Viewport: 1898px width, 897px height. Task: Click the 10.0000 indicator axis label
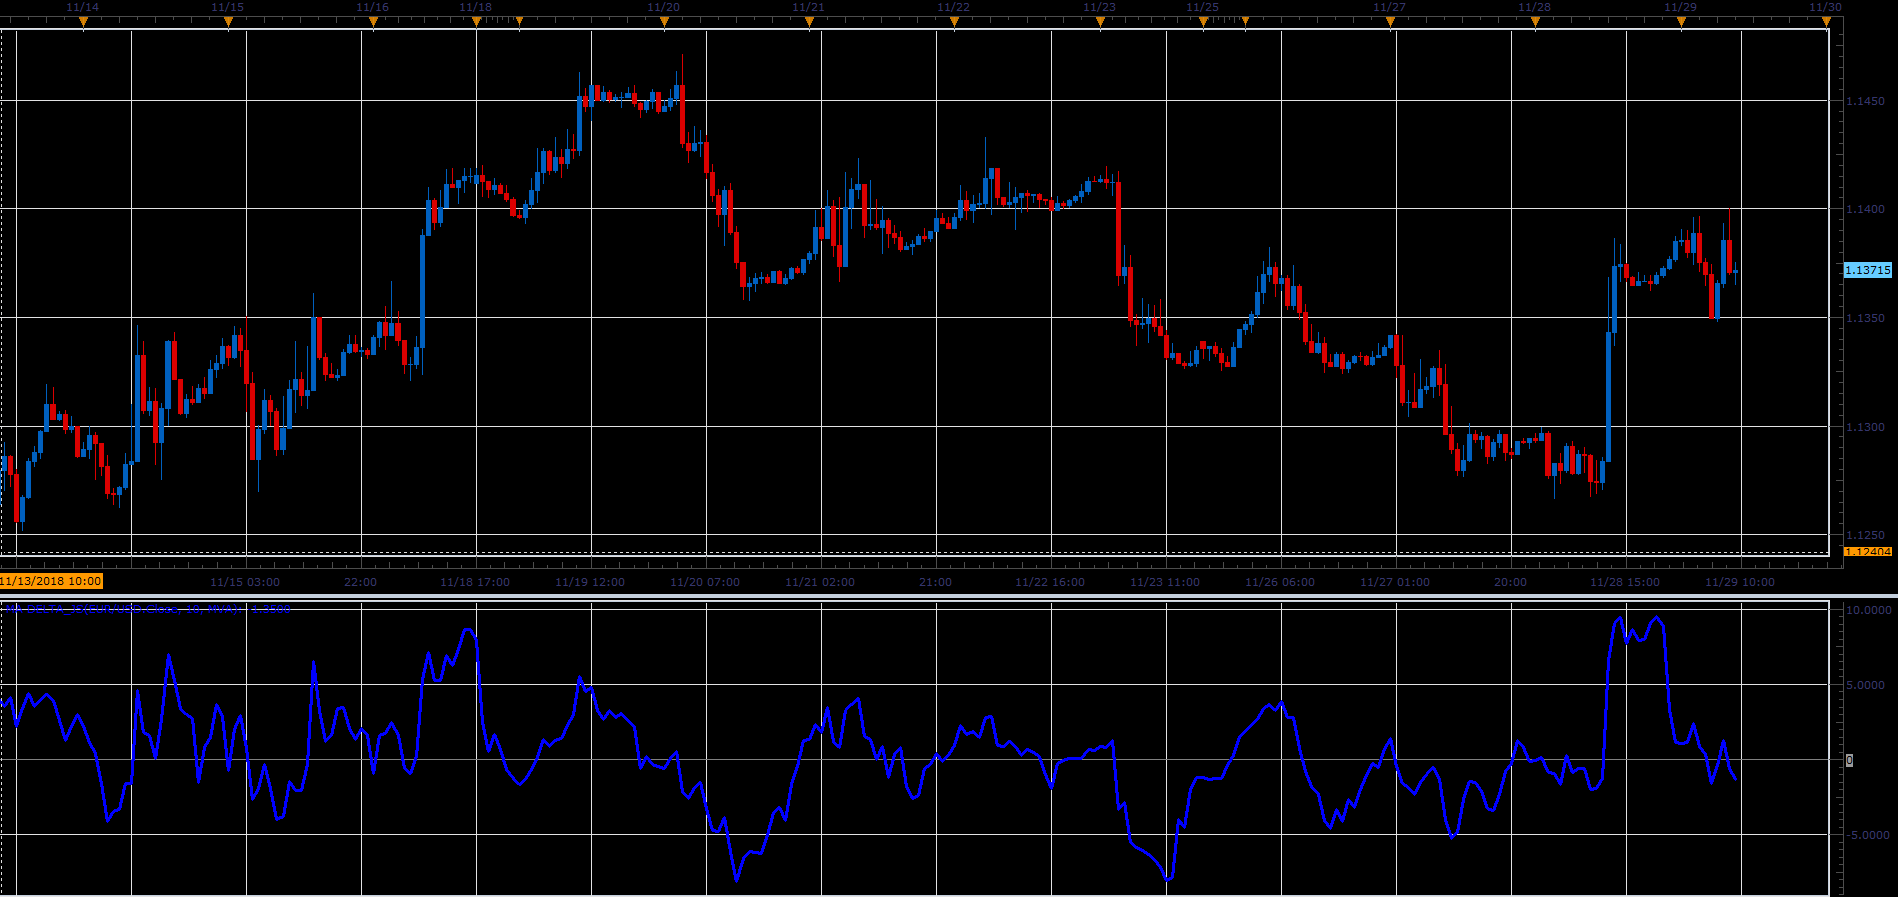tap(1868, 609)
